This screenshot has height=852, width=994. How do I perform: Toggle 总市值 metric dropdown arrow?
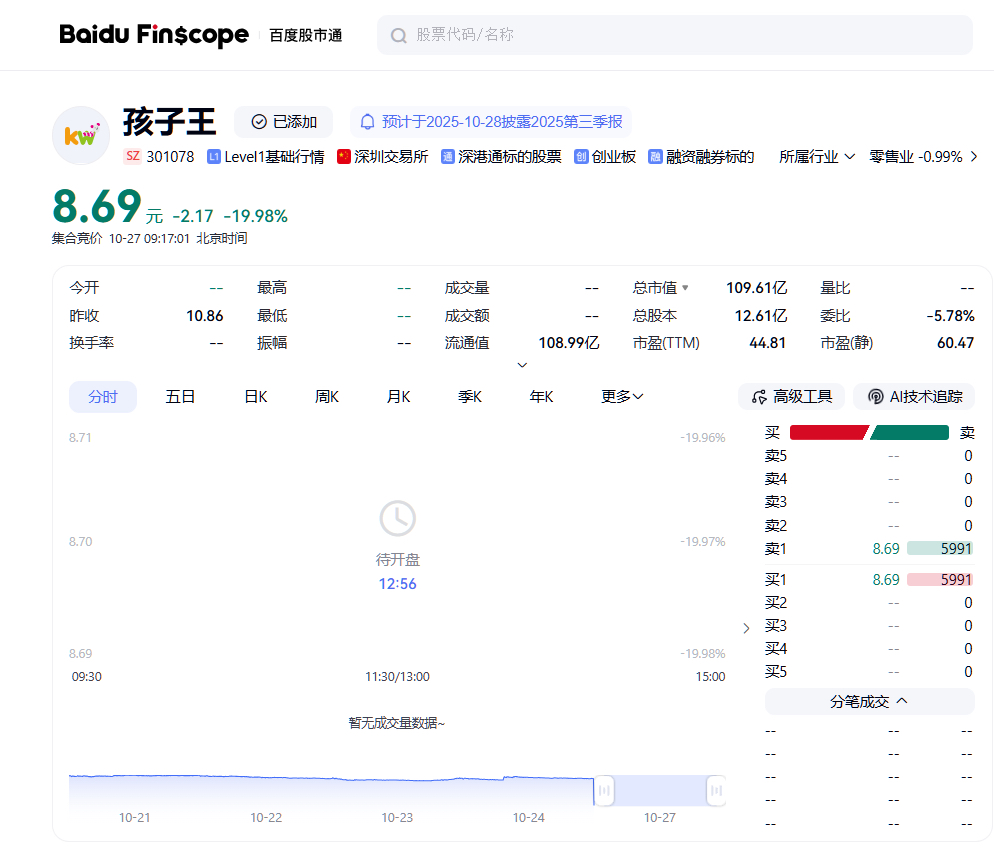tap(685, 288)
